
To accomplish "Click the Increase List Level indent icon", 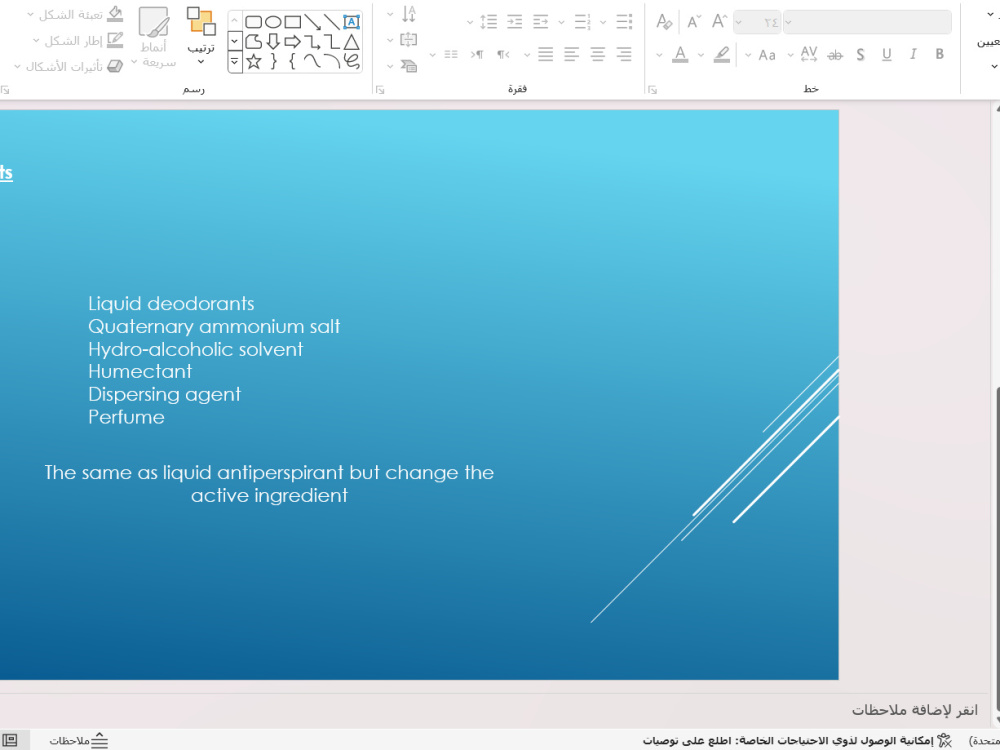I will pos(515,22).
